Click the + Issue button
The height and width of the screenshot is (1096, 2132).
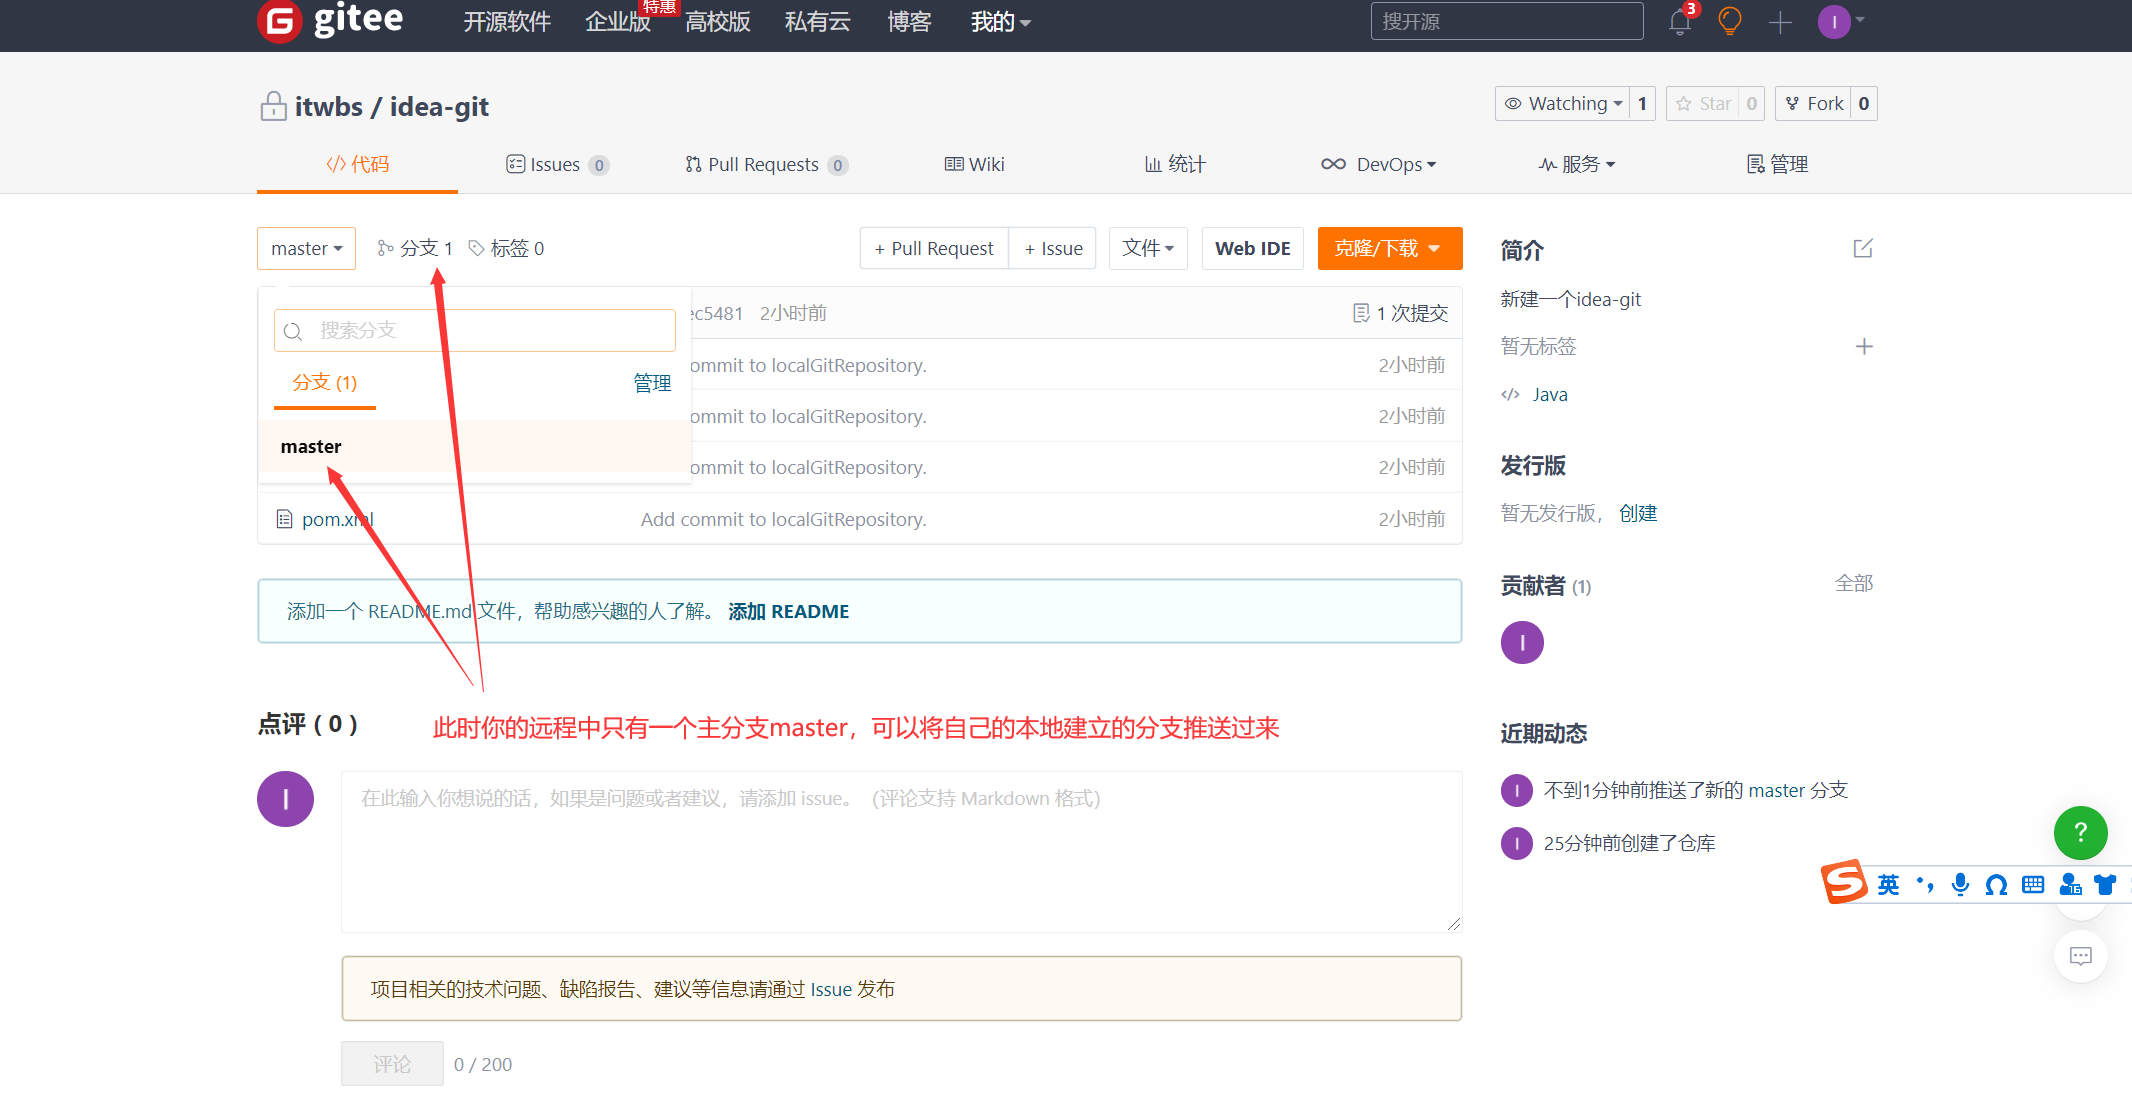tap(1053, 248)
